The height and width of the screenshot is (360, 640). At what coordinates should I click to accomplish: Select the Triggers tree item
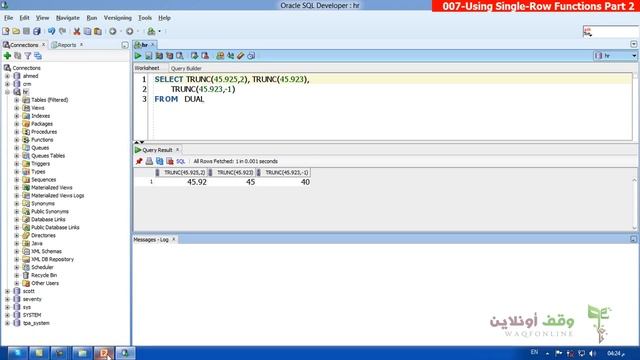point(40,164)
